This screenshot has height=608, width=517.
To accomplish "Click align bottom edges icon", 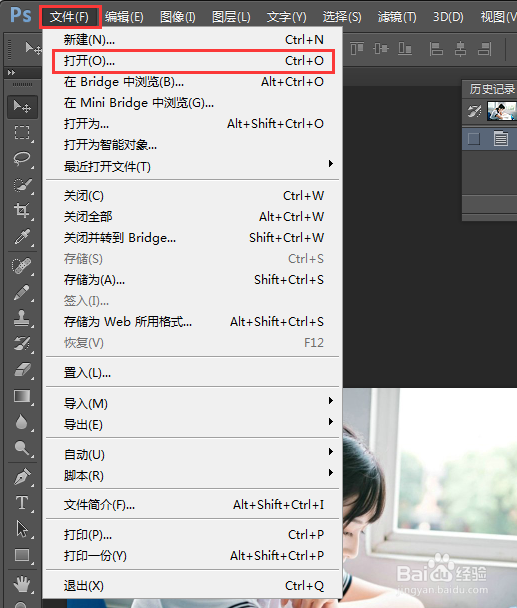I will point(405,49).
